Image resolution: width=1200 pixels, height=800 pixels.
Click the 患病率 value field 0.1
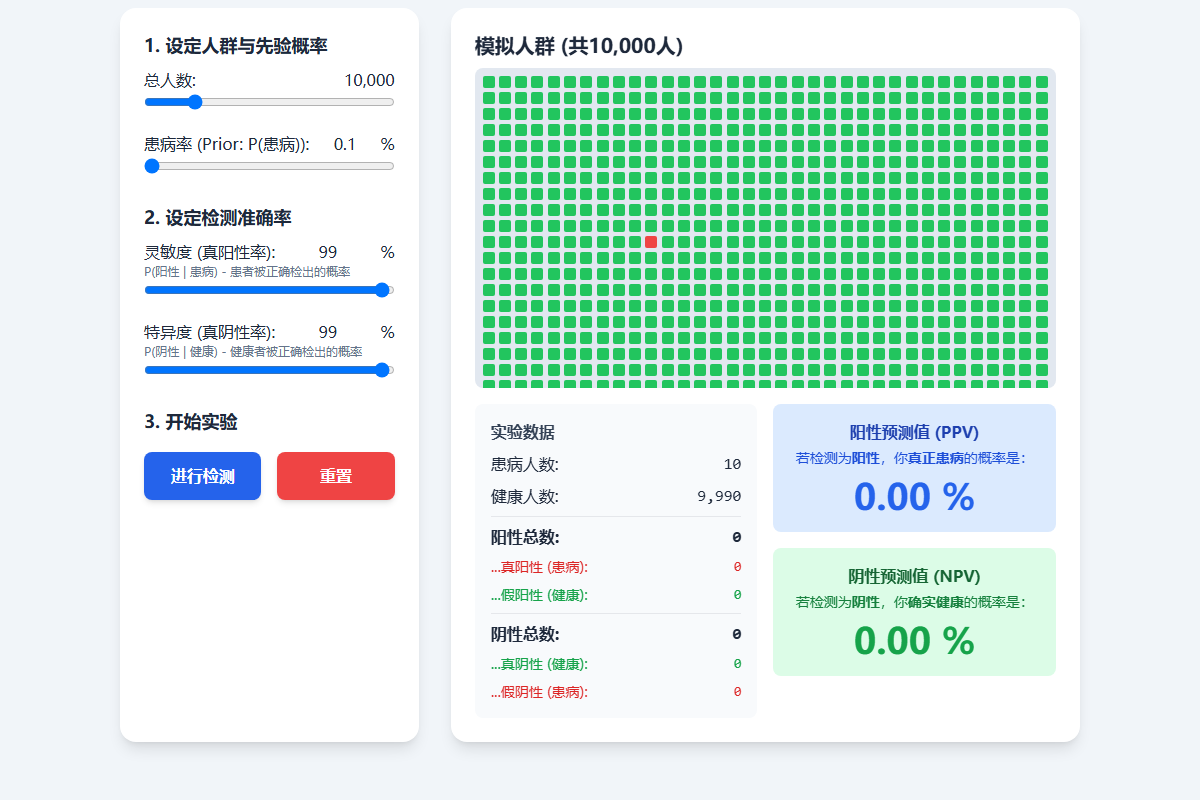pyautogui.click(x=345, y=144)
